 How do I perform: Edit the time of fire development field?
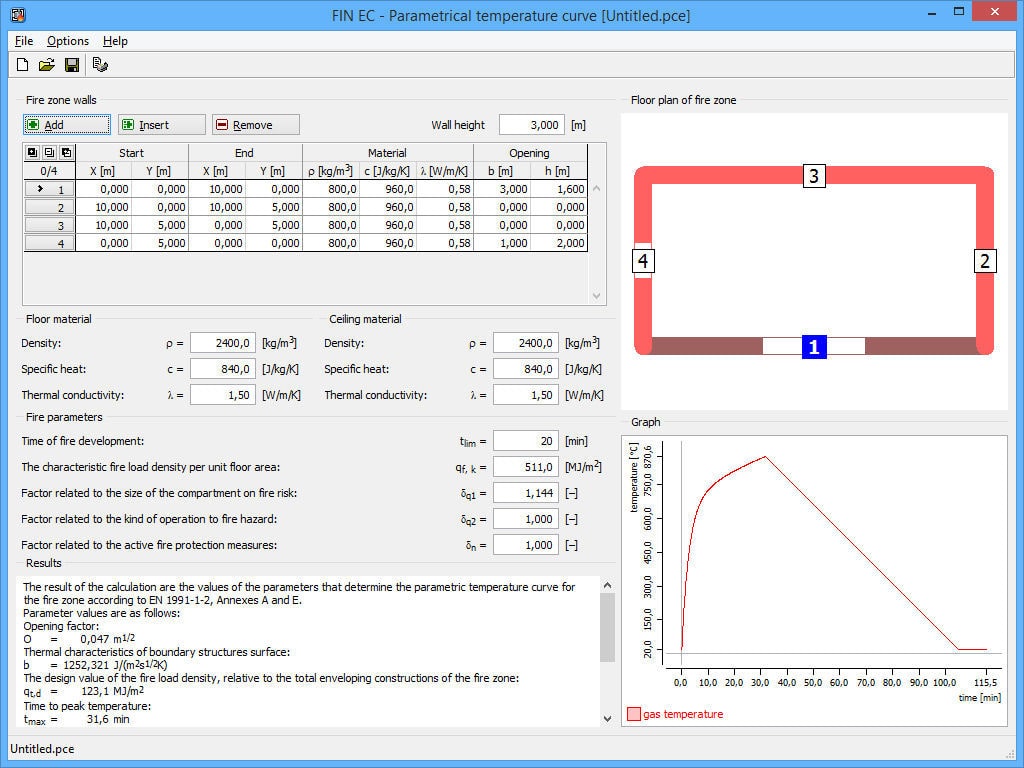pyautogui.click(x=525, y=441)
